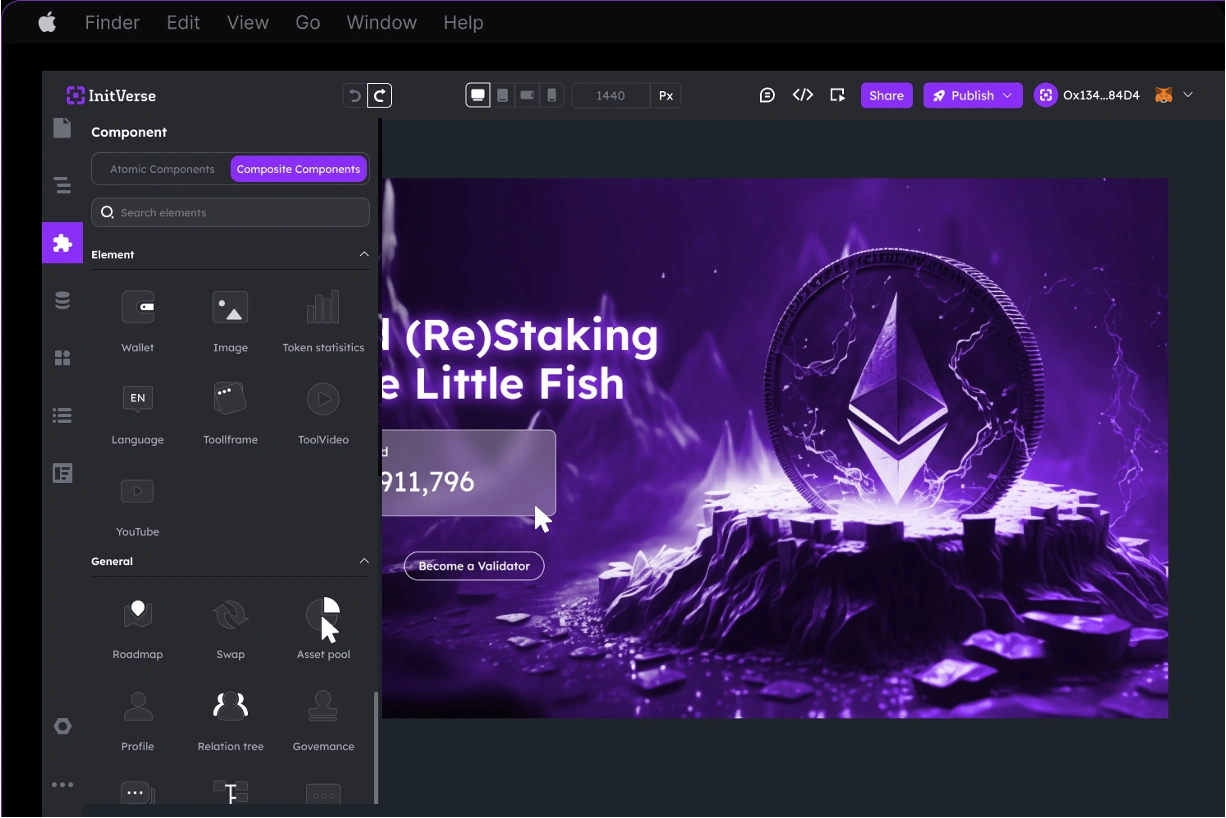
Task: Select the Swap component
Action: tap(230, 627)
